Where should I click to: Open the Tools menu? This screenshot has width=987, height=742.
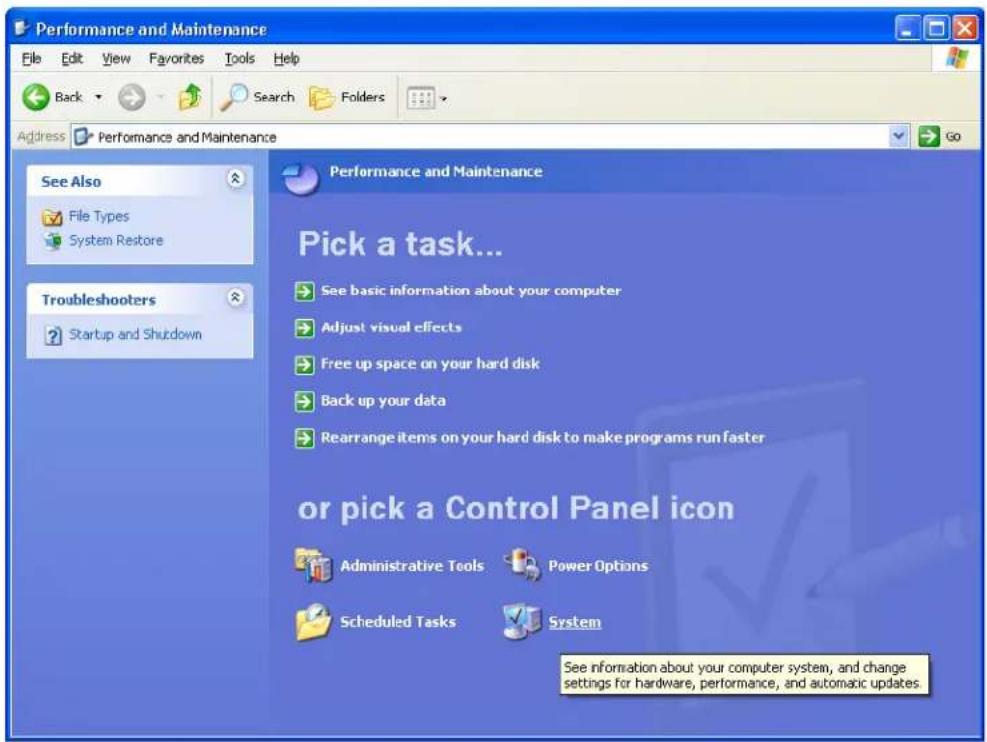click(240, 59)
